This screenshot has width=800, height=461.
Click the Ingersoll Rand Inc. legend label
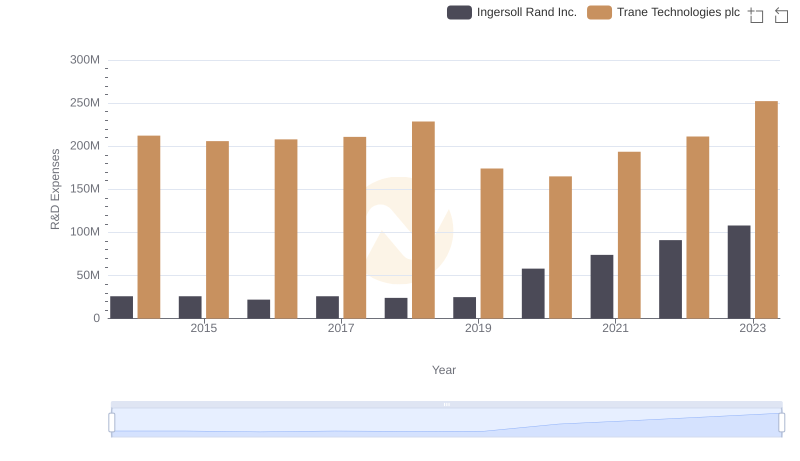coord(527,12)
